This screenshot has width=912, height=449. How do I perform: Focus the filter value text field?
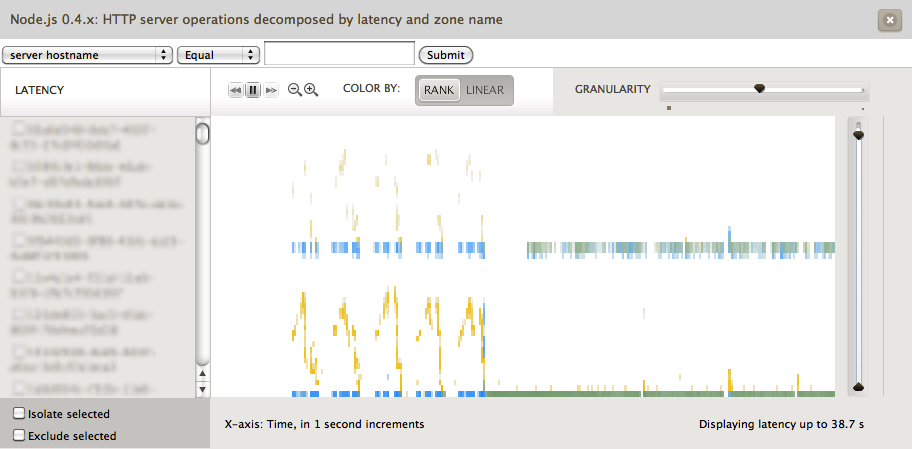339,54
